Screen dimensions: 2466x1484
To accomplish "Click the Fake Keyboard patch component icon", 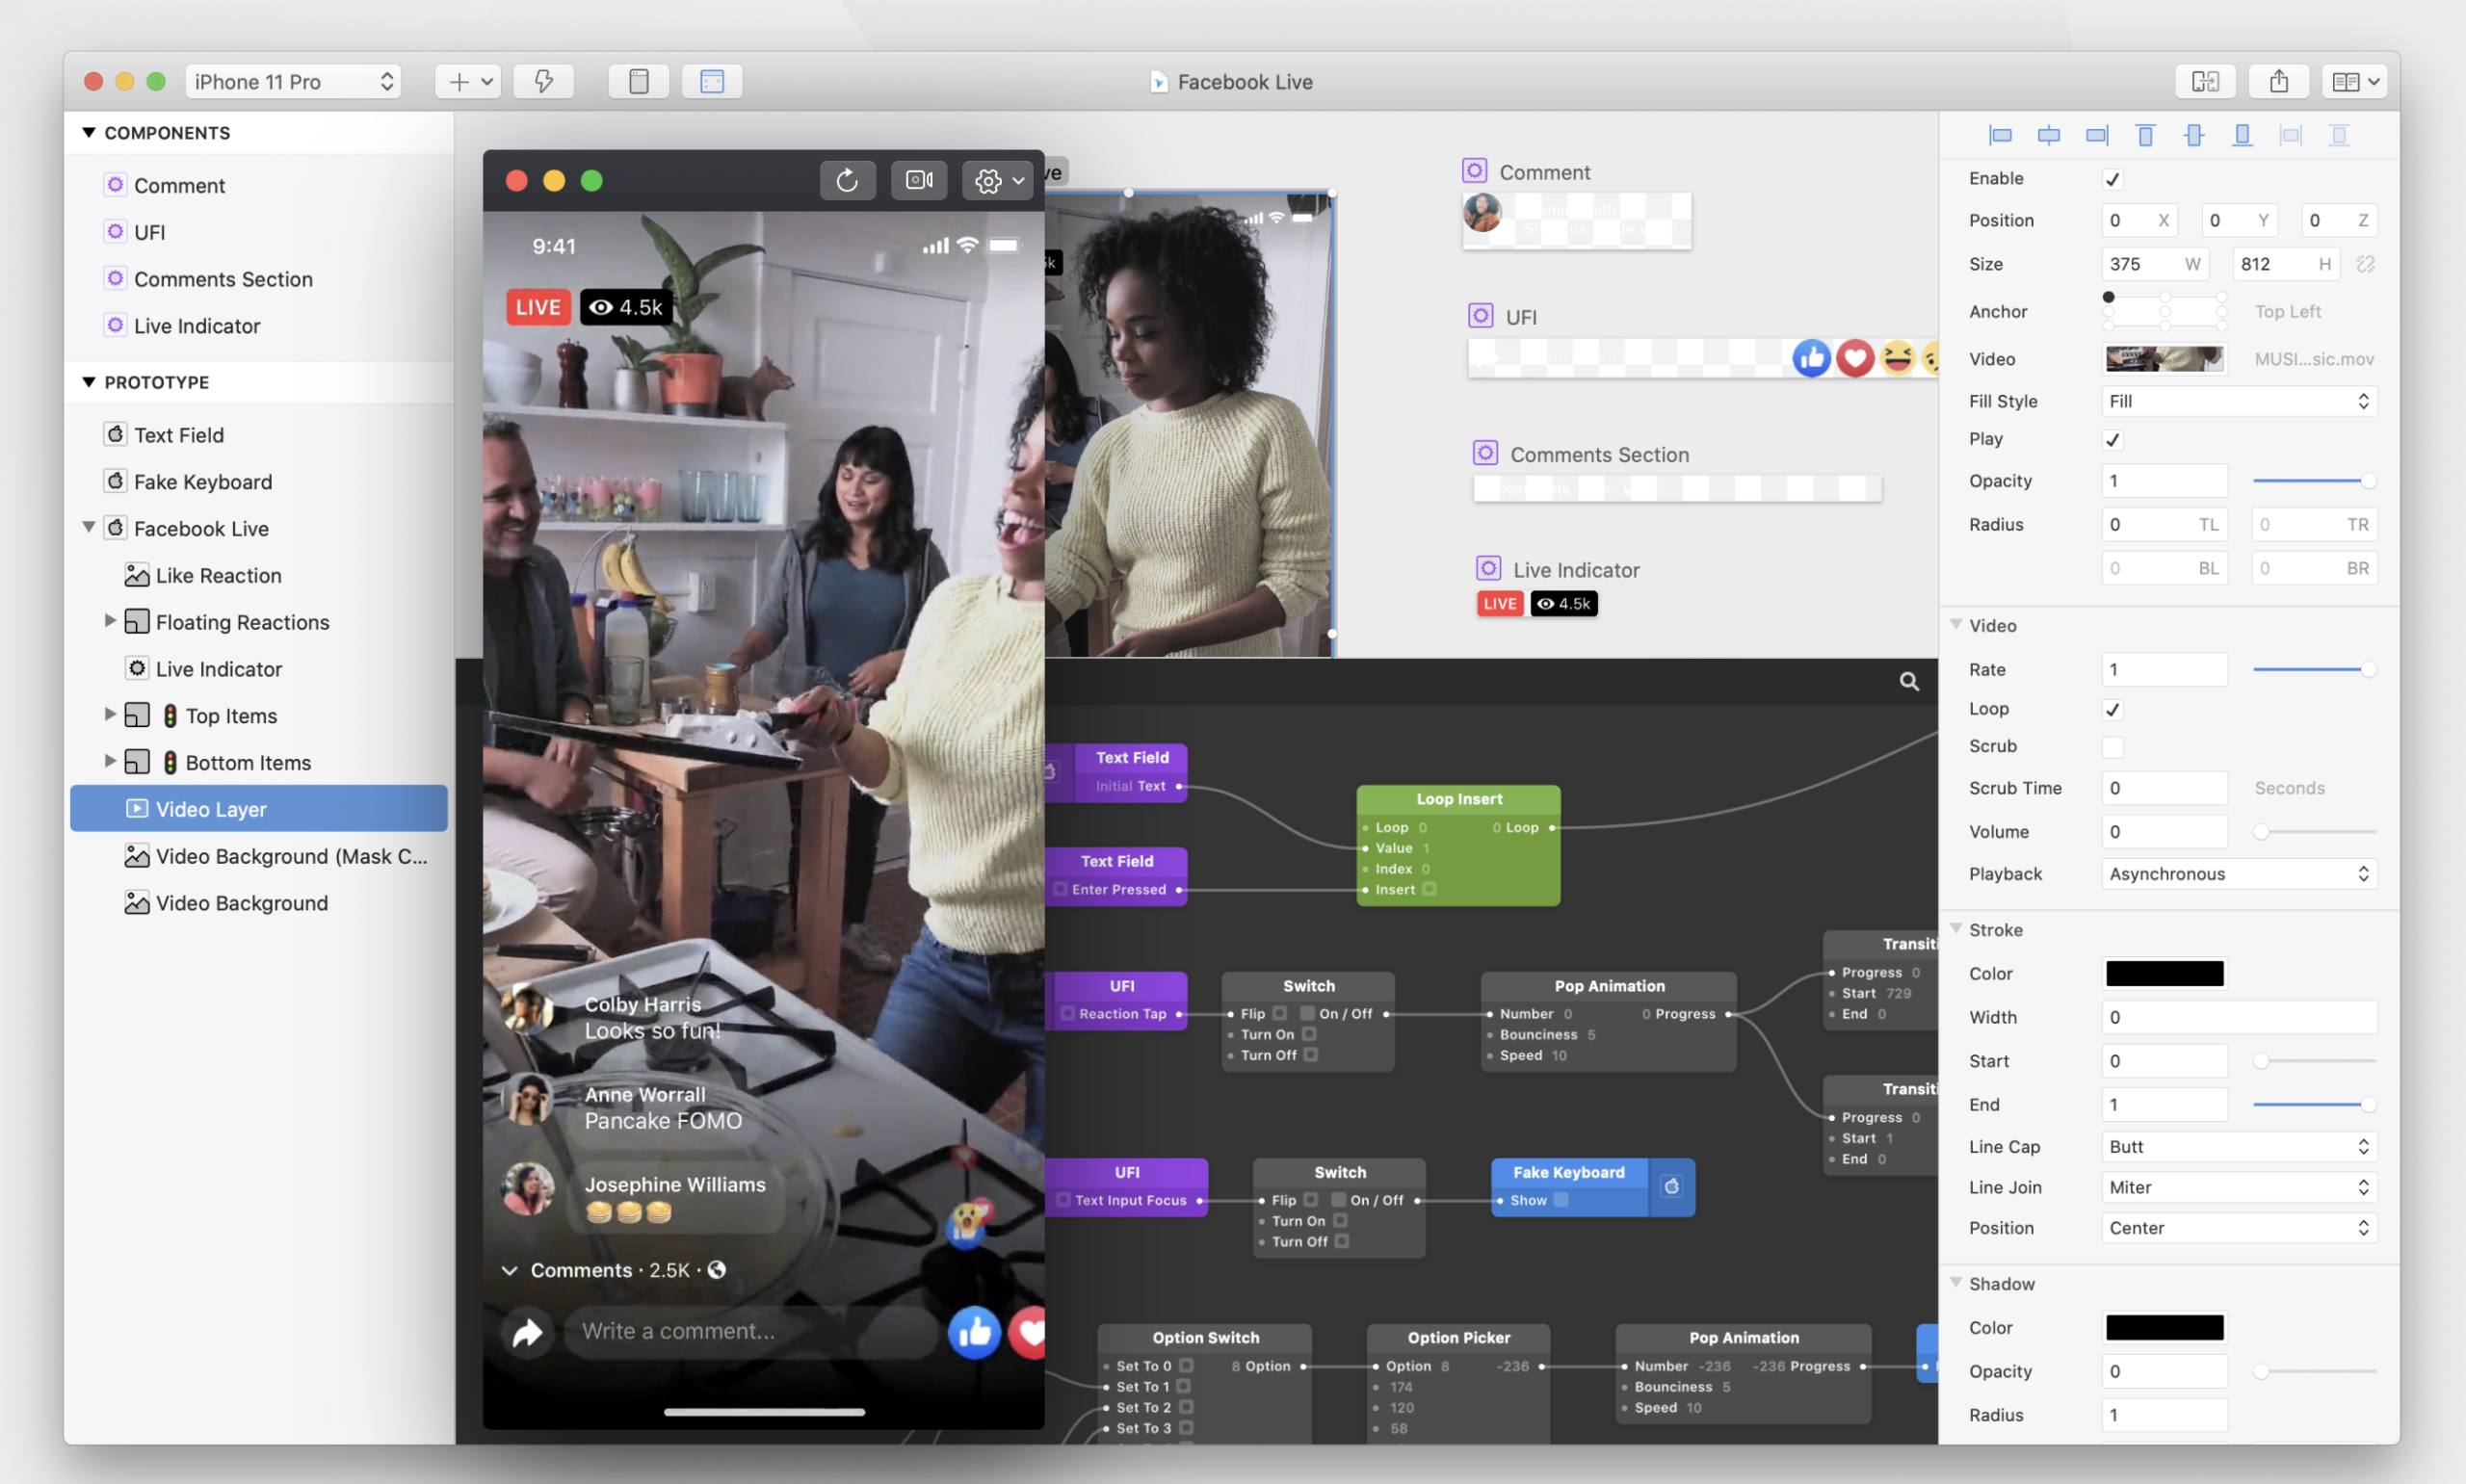I will tap(1671, 1187).
